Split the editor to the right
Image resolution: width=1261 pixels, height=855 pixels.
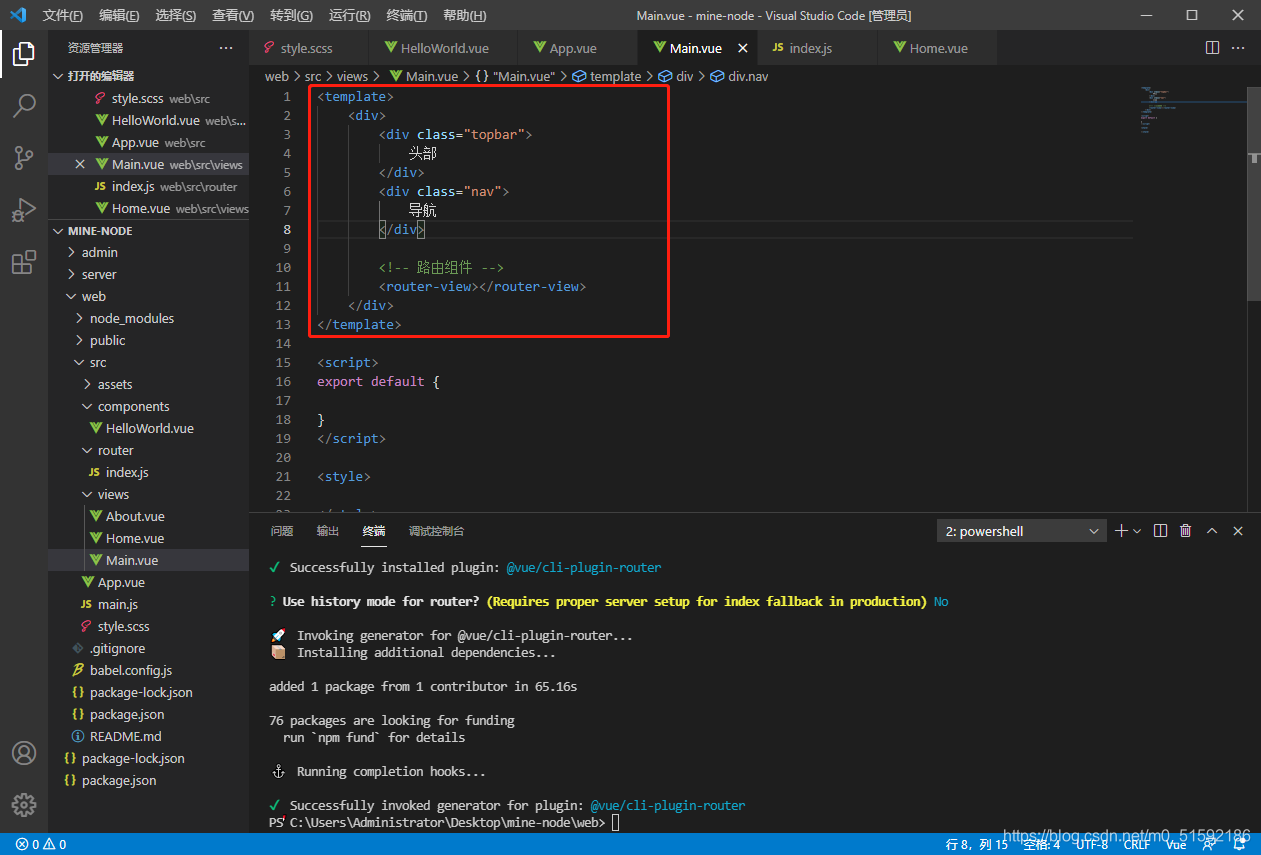(1212, 47)
